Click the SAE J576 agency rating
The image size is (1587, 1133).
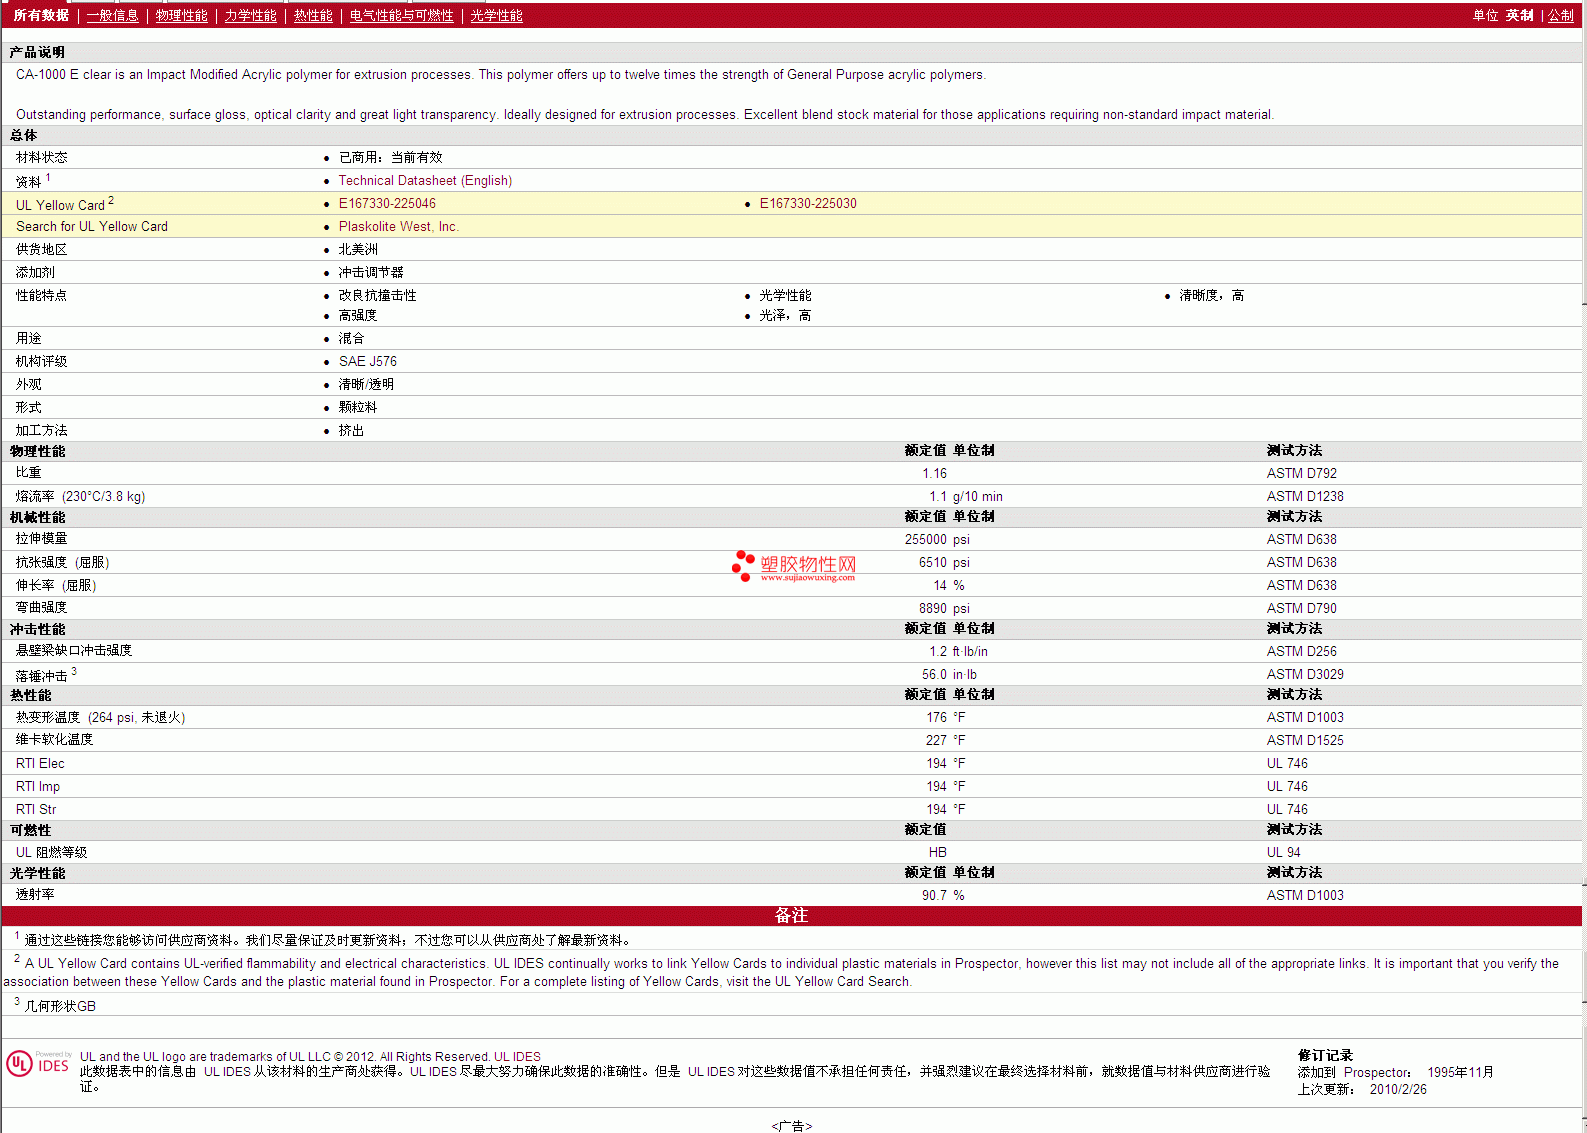click(367, 361)
